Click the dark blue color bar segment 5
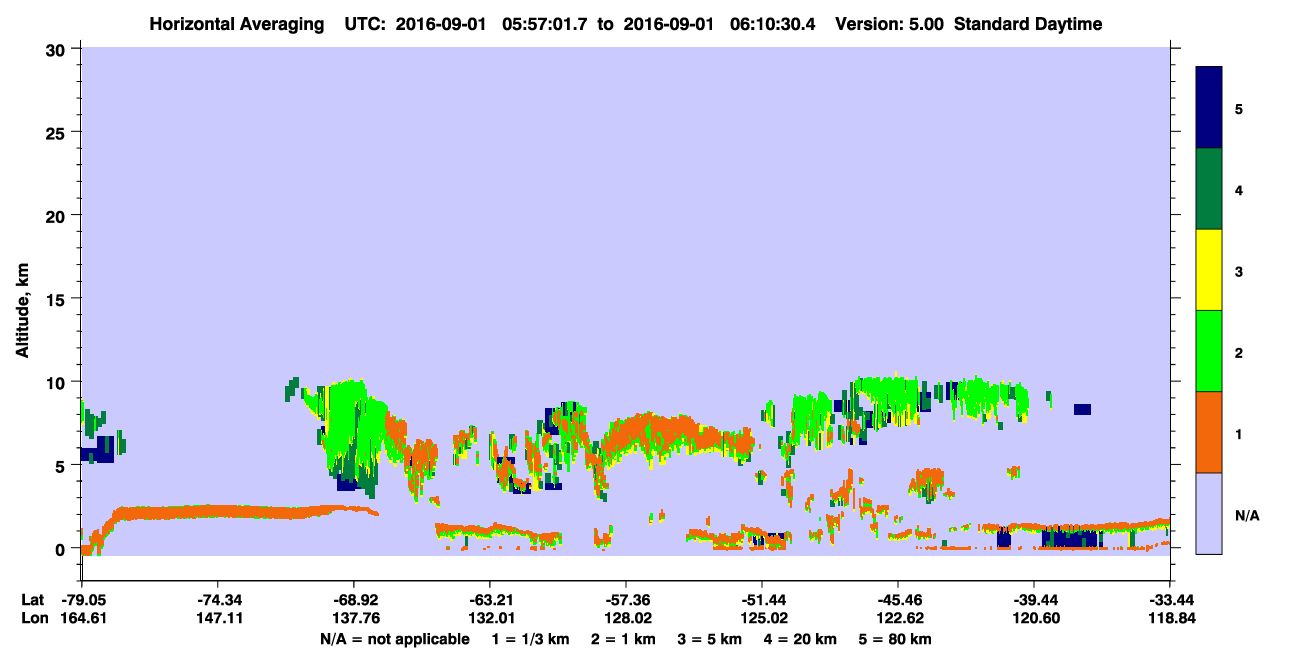 tap(1209, 107)
